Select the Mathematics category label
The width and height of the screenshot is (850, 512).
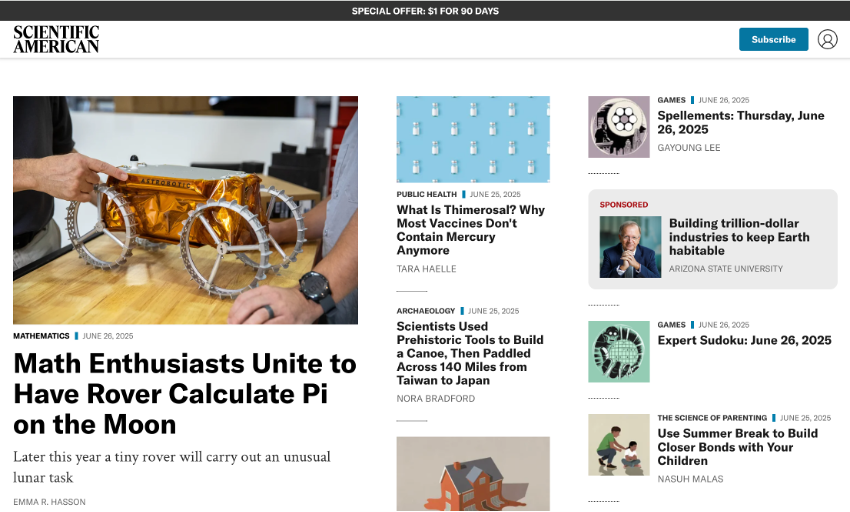click(x=41, y=336)
